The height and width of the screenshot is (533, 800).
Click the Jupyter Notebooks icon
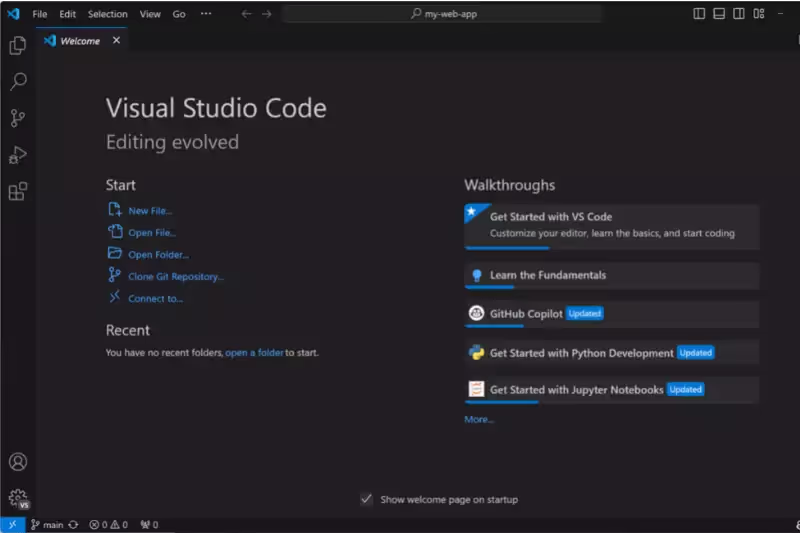pos(476,389)
